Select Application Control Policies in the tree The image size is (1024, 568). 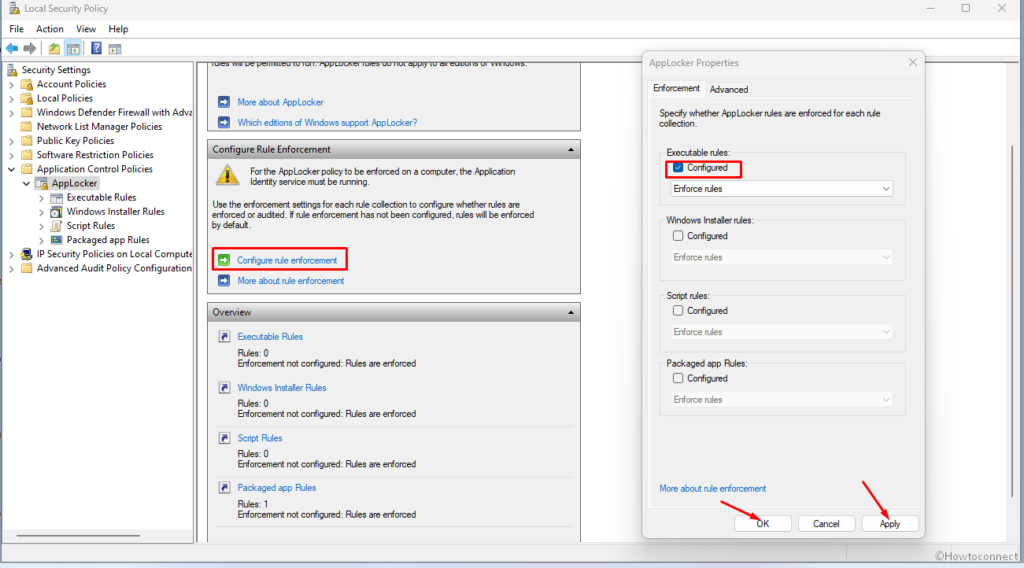coord(95,169)
